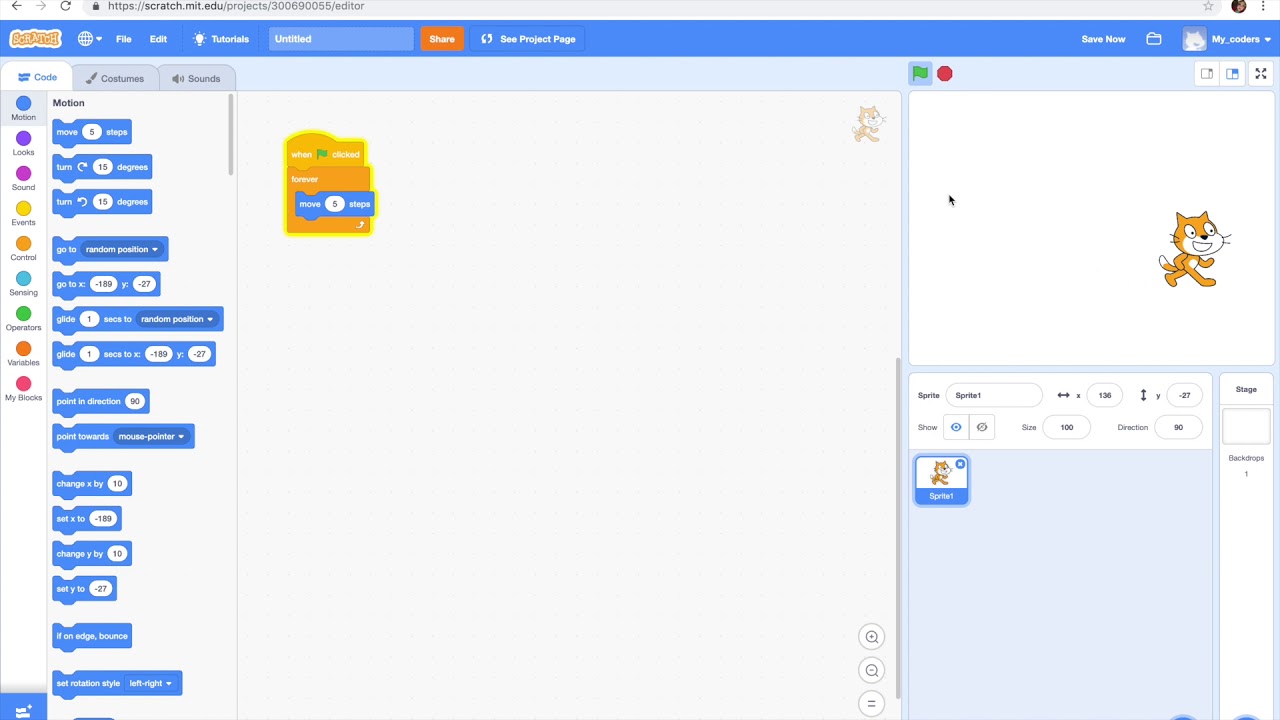Image resolution: width=1280 pixels, height=720 pixels.
Task: Click the orange Share button
Action: tap(441, 39)
